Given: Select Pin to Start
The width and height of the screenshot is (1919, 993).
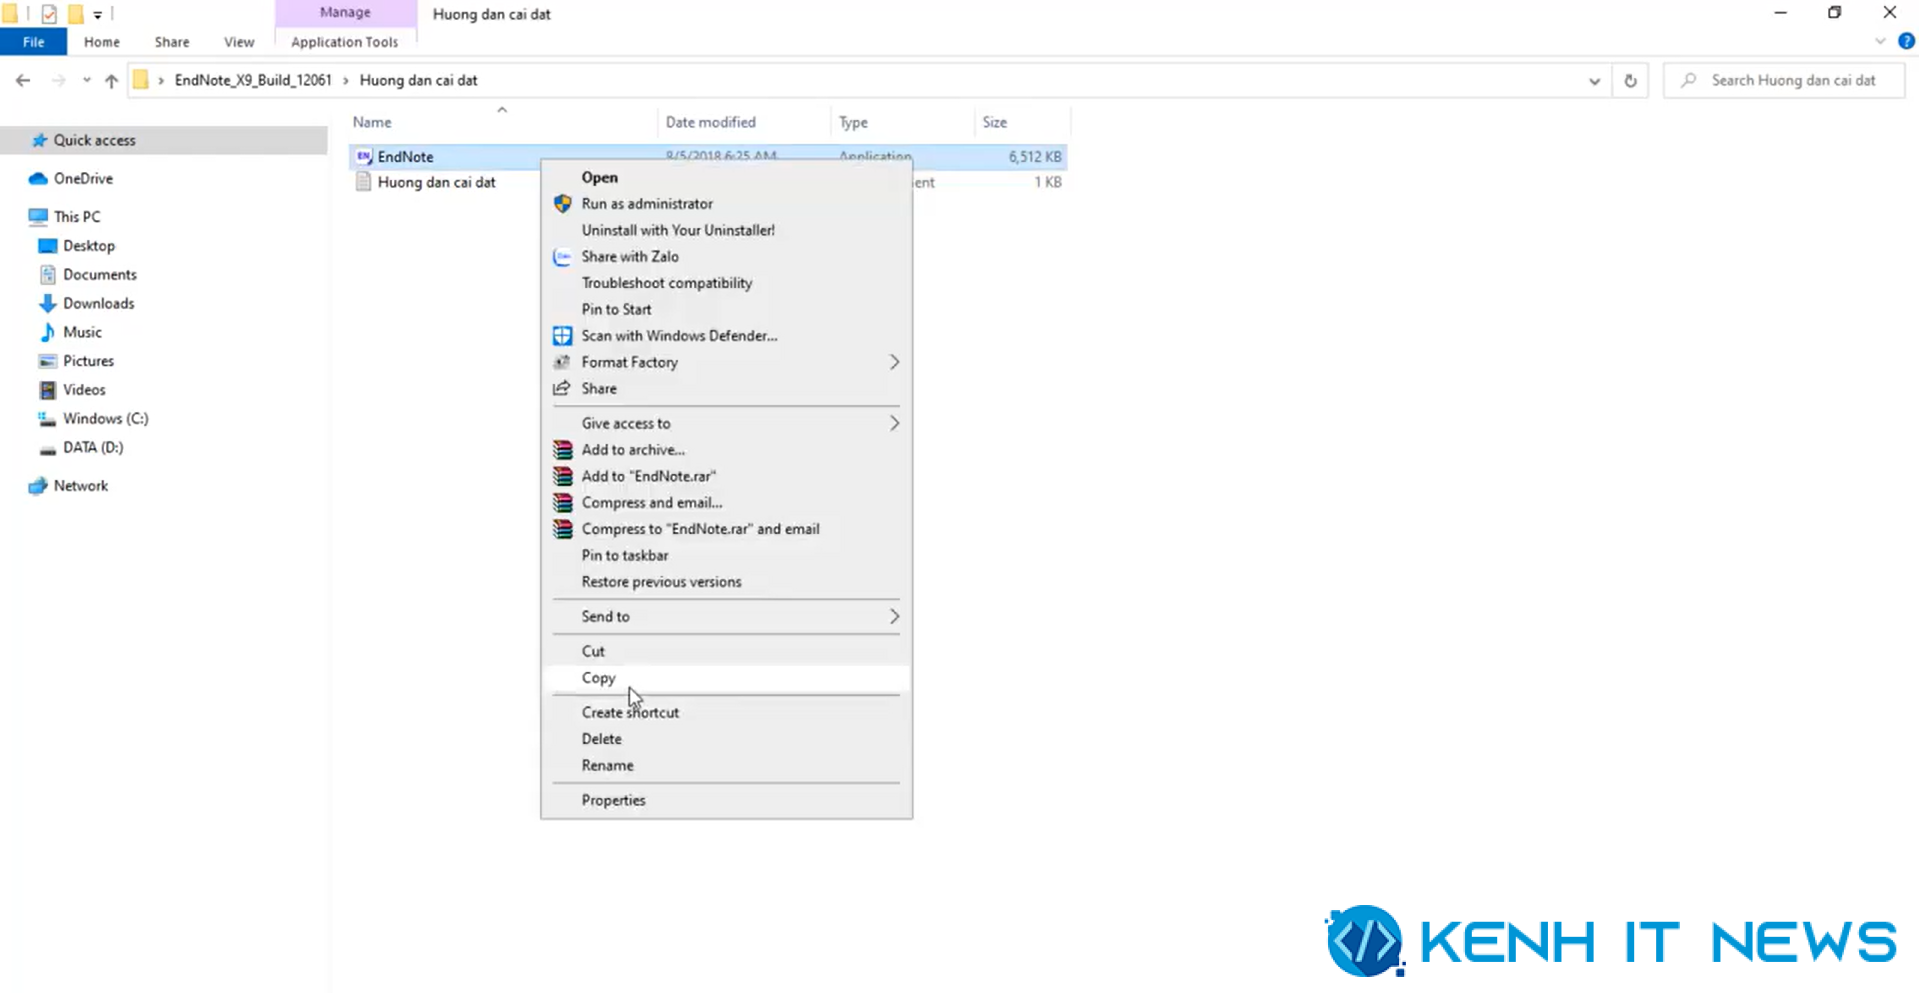Looking at the screenshot, I should [x=616, y=309].
